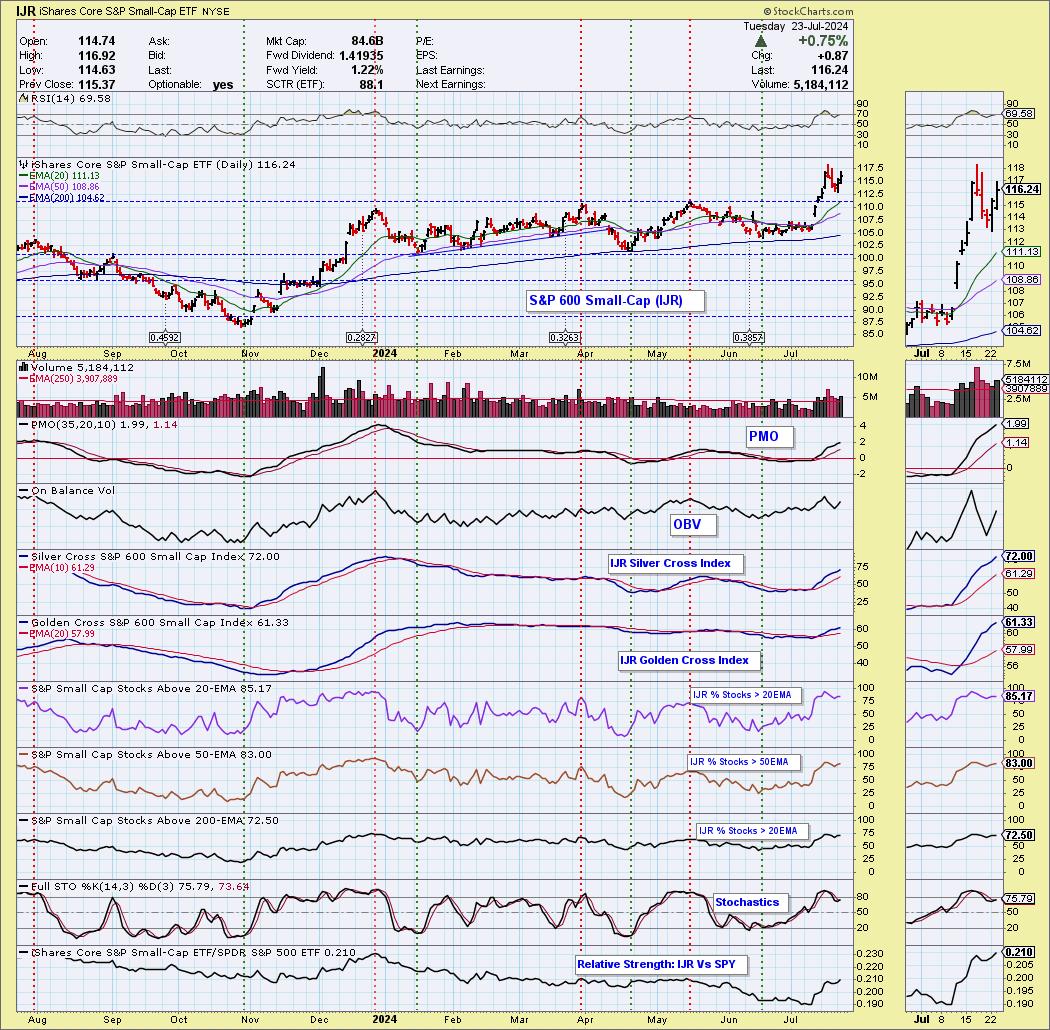1050x1030 pixels.
Task: Click the 'S&P 600 Small-Cap (IJR)' annotation box
Action: click(615, 301)
